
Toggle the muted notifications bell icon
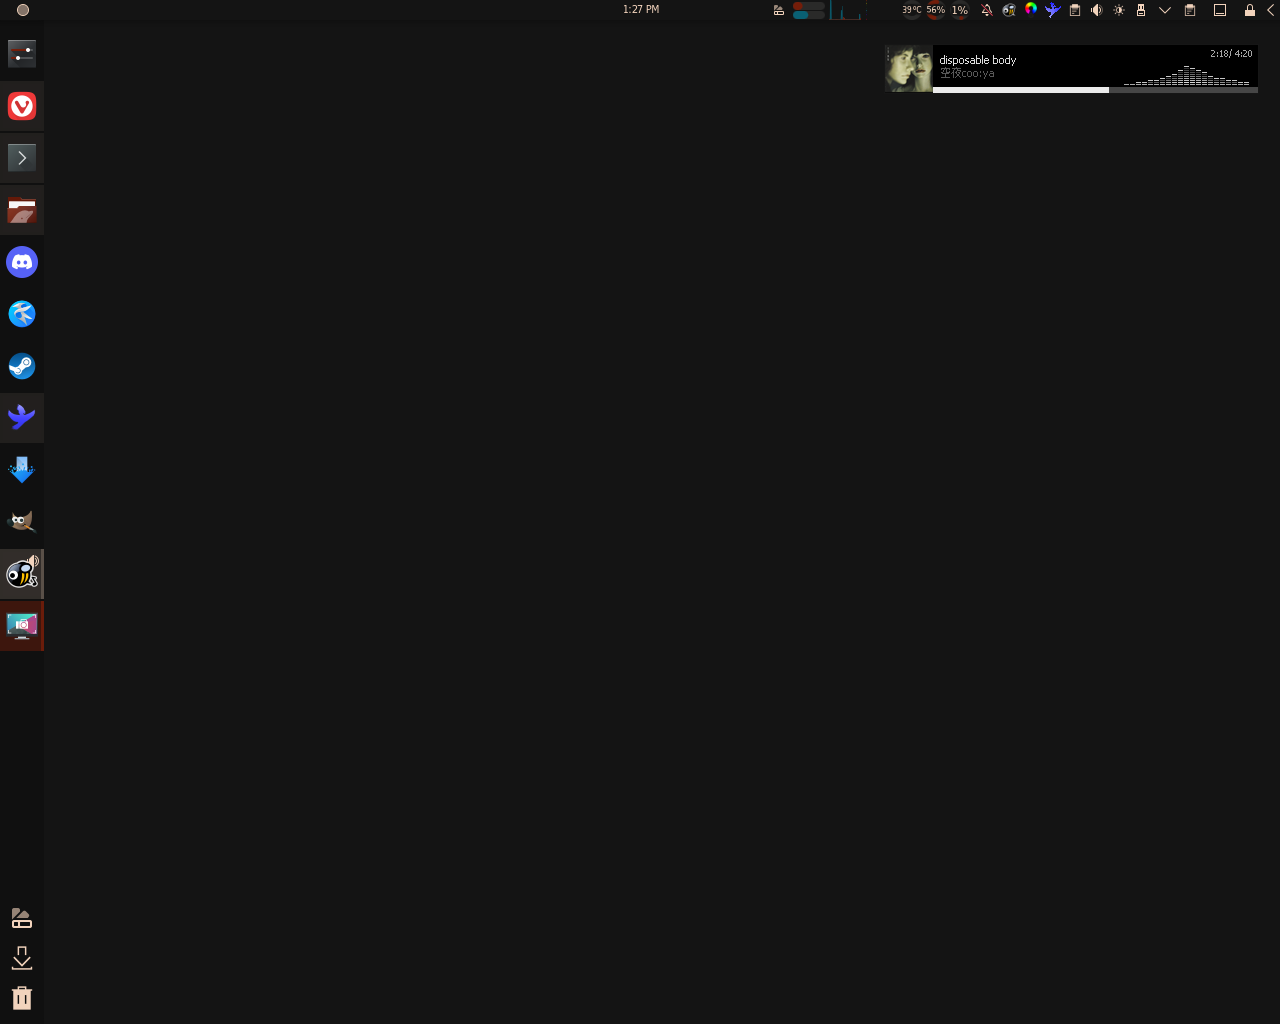pos(987,10)
